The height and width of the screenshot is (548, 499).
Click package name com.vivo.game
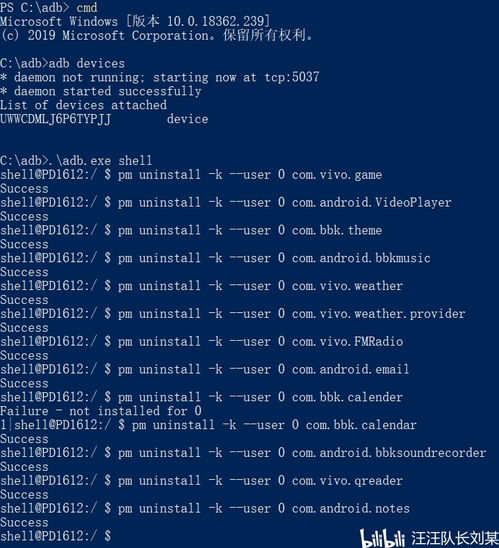click(337, 175)
